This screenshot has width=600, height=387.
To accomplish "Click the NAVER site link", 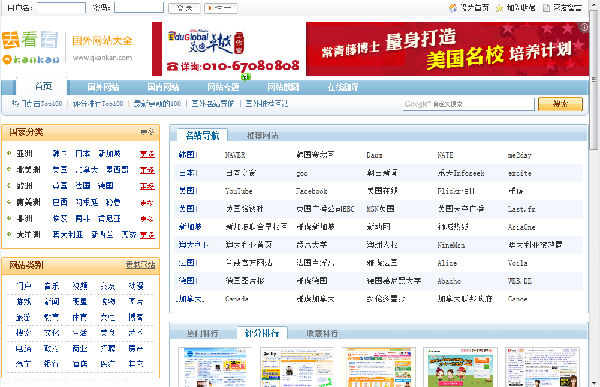I will 235,155.
